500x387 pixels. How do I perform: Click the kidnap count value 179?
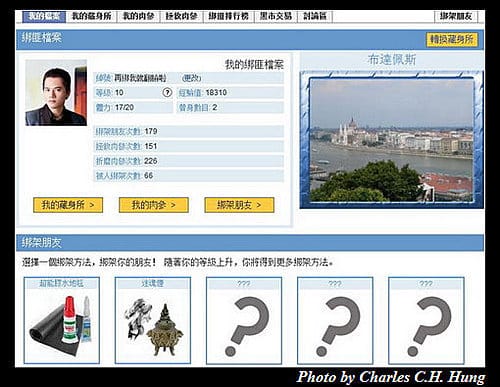pyautogui.click(x=151, y=131)
